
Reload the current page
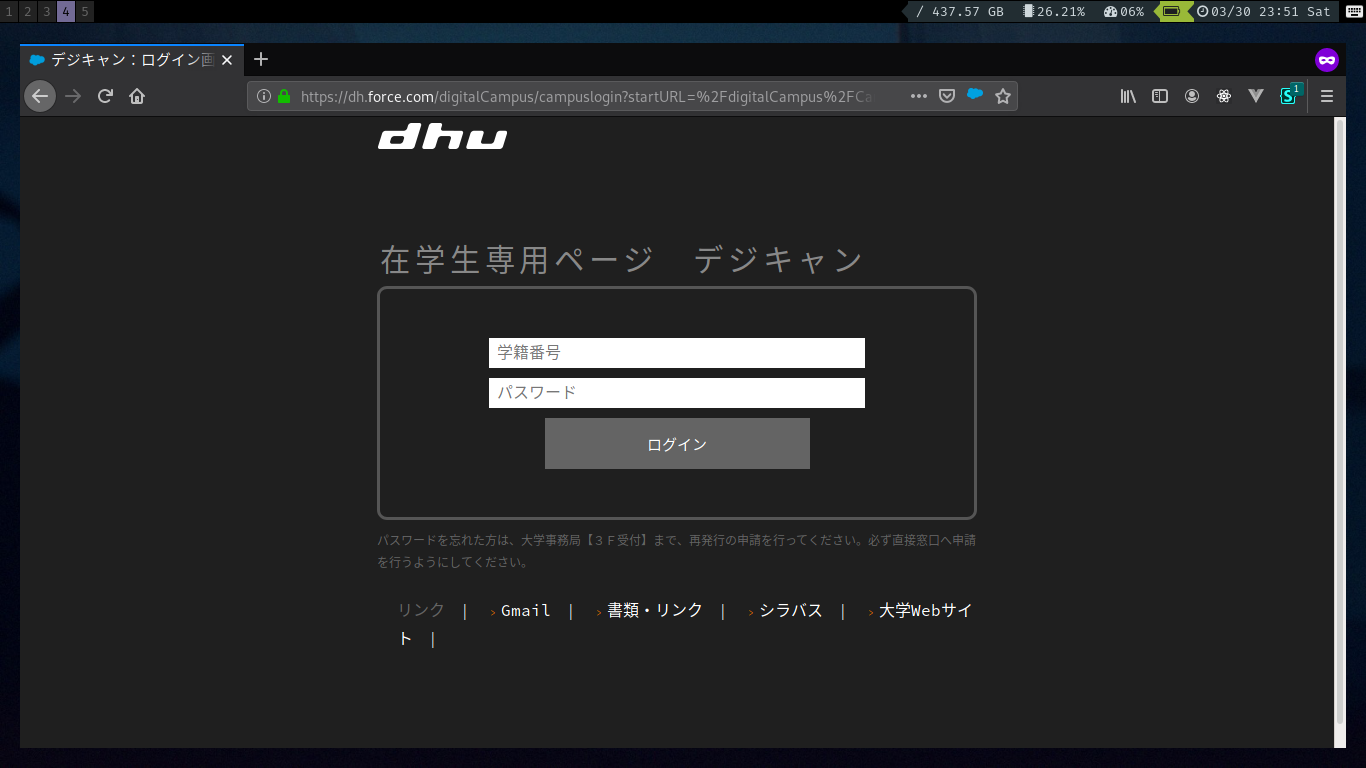[104, 96]
